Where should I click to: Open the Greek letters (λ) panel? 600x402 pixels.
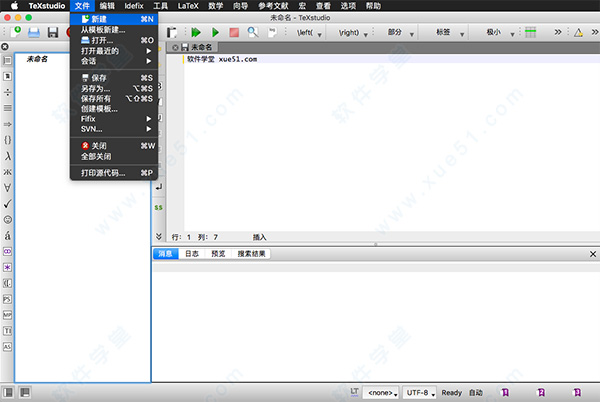coord(7,156)
